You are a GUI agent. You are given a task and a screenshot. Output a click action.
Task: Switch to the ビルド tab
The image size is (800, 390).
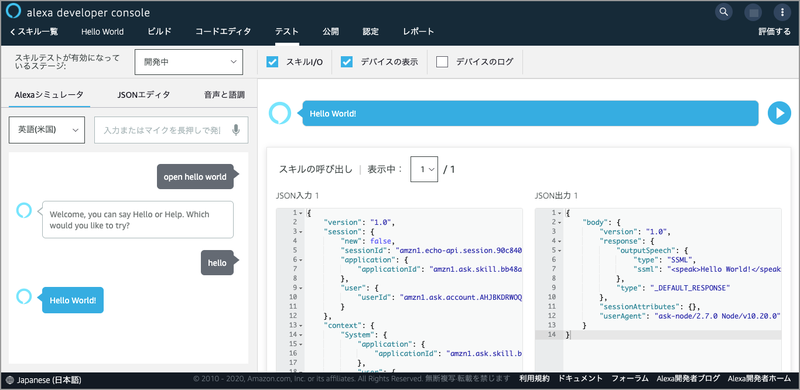pyautogui.click(x=159, y=32)
